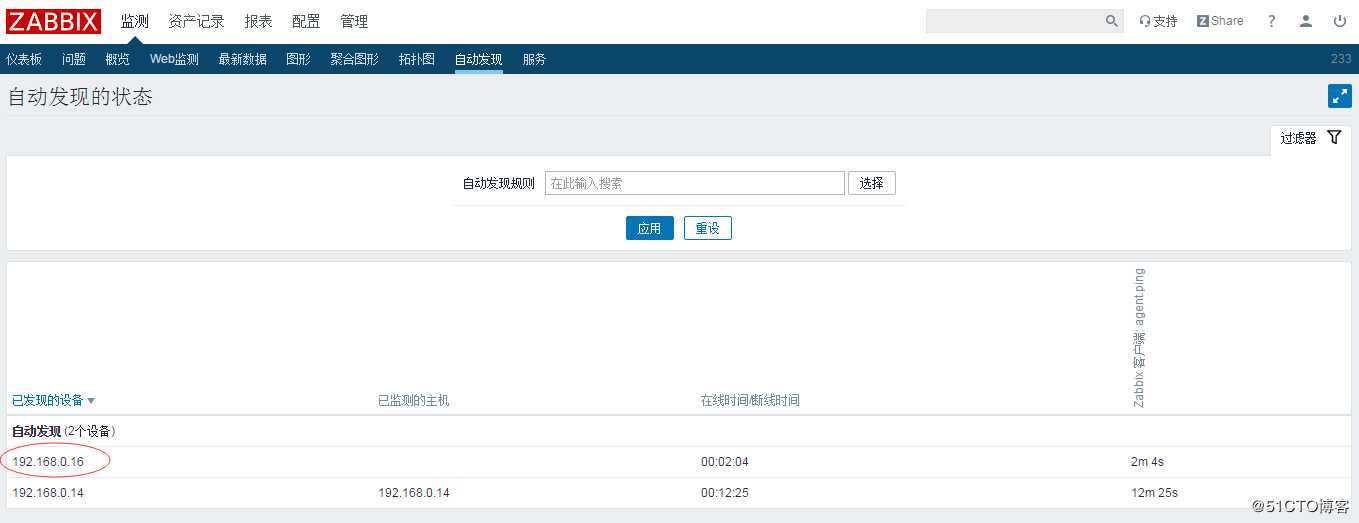Toggle fullscreen mode icon
This screenshot has height=523, width=1359.
click(x=1340, y=96)
